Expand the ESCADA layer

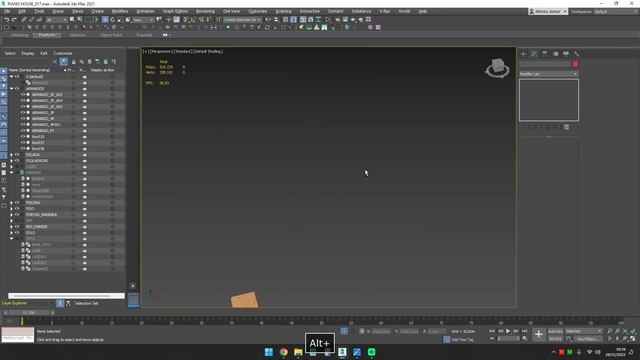(11, 155)
